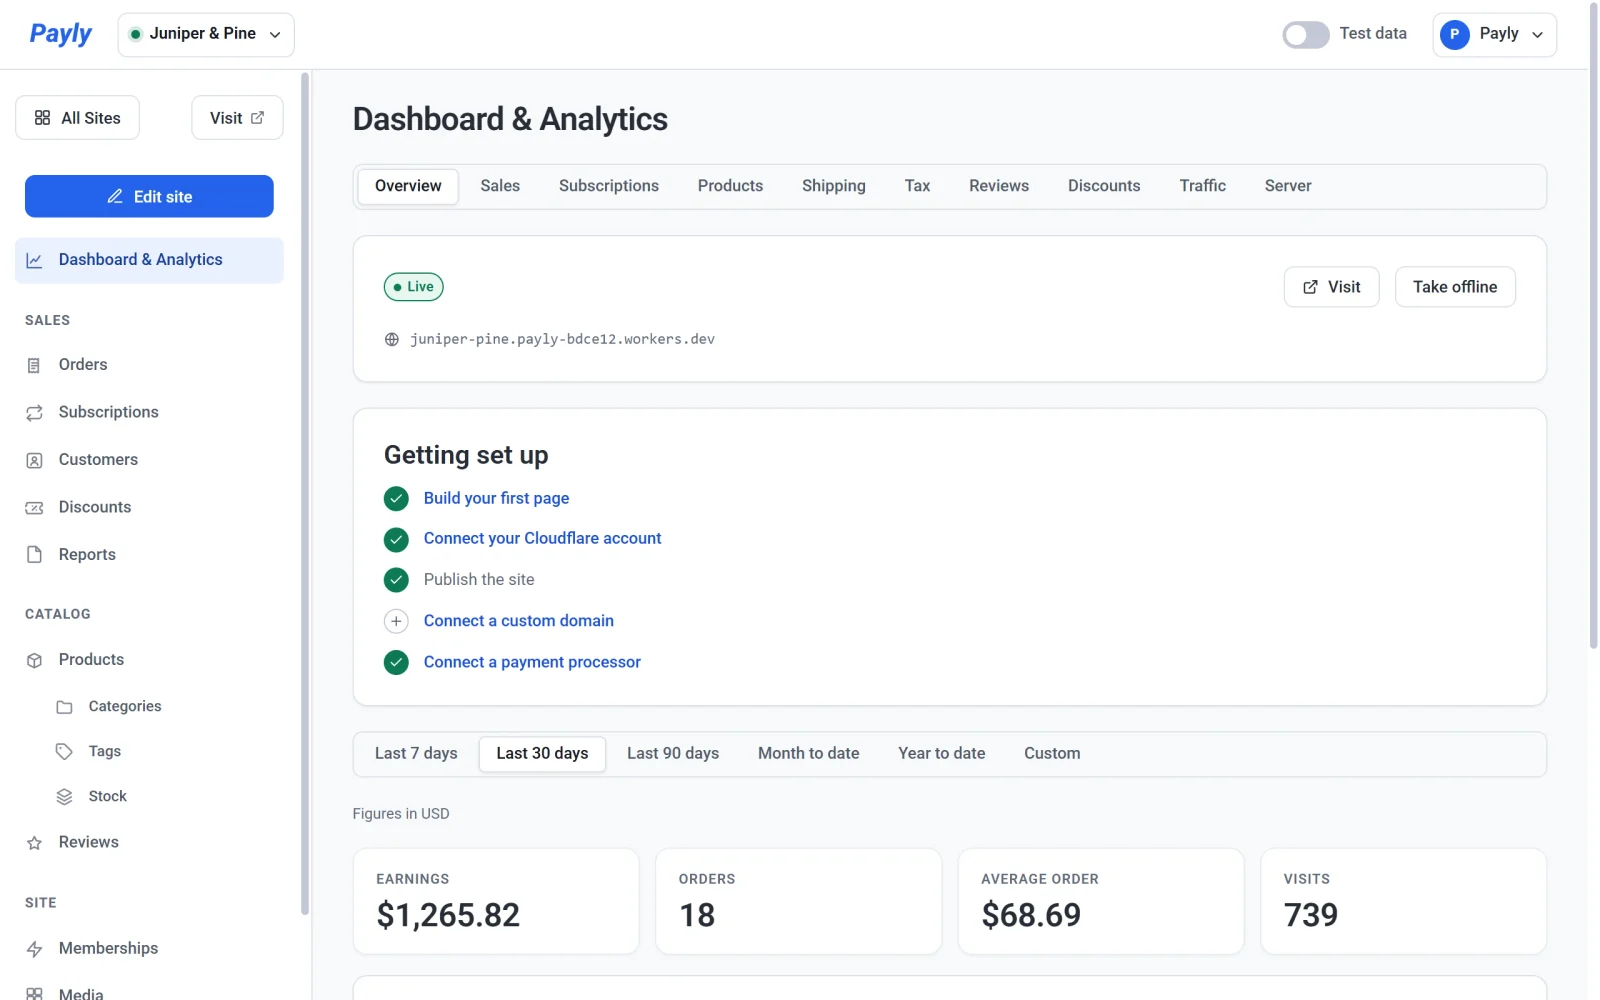
Task: Choose the Custom date range
Action: (1052, 754)
